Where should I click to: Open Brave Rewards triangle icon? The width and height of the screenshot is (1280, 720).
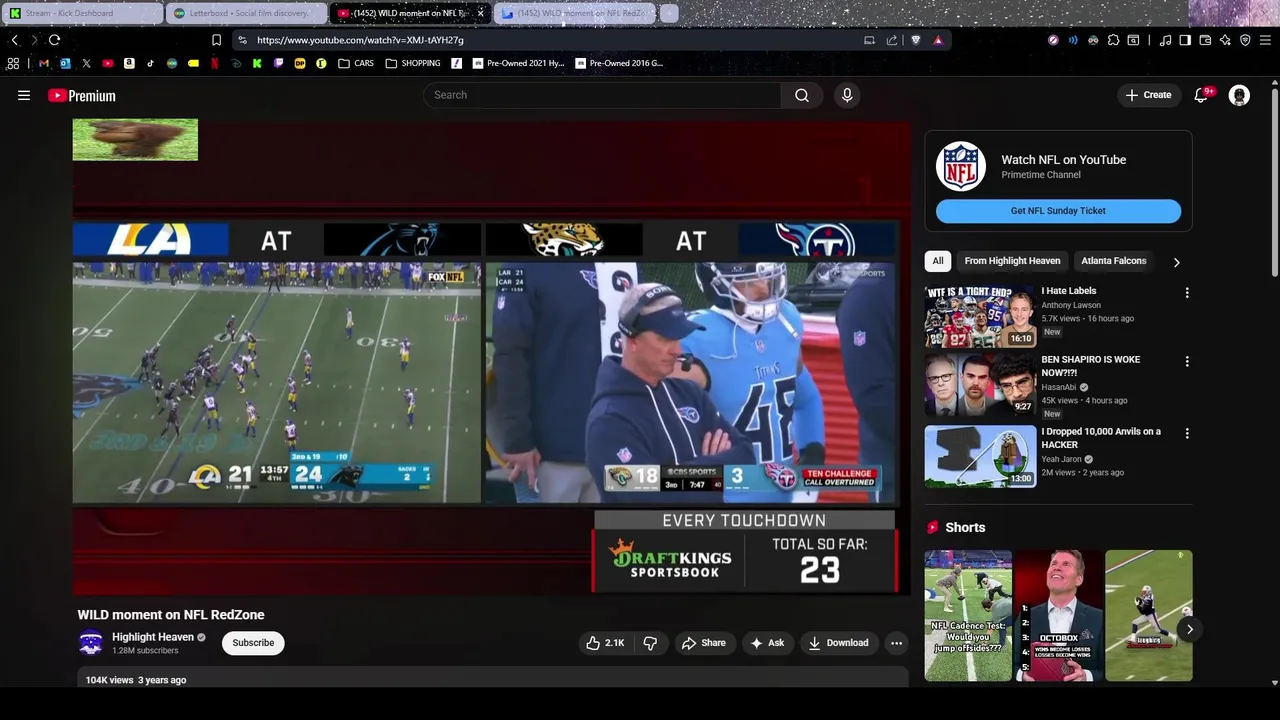pos(938,40)
